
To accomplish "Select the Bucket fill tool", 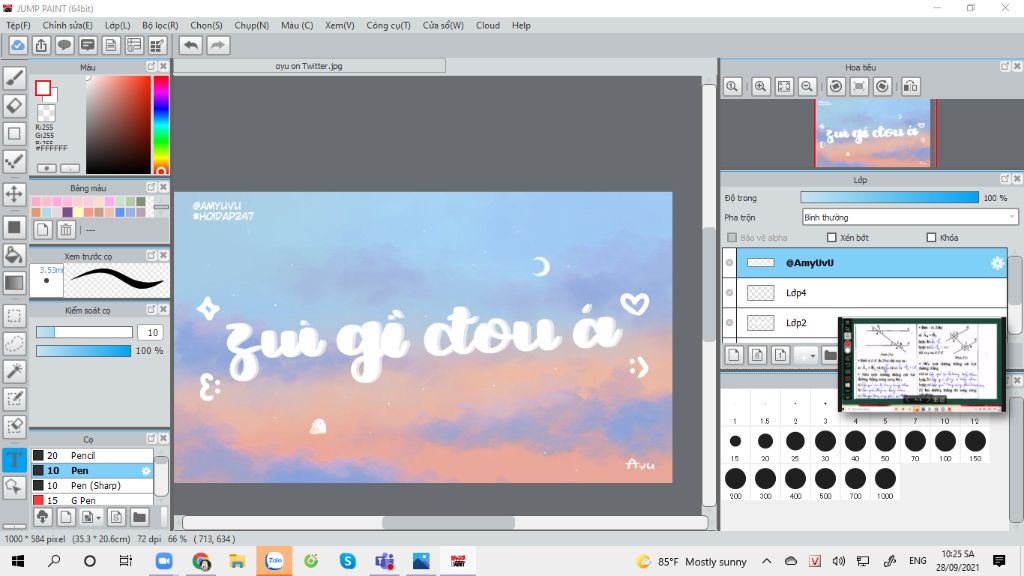I will (15, 255).
